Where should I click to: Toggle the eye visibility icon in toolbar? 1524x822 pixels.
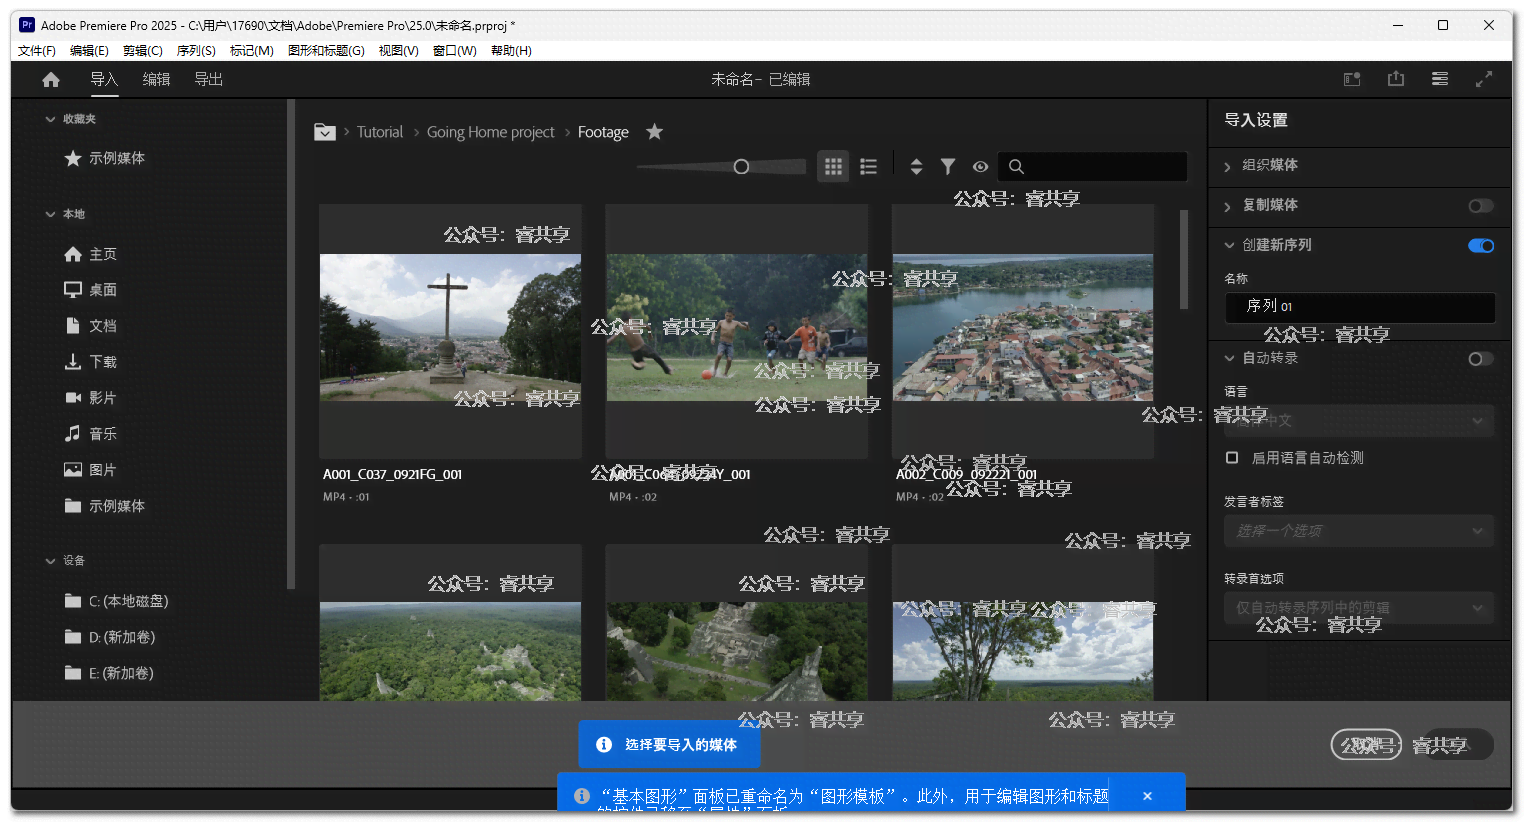click(980, 167)
